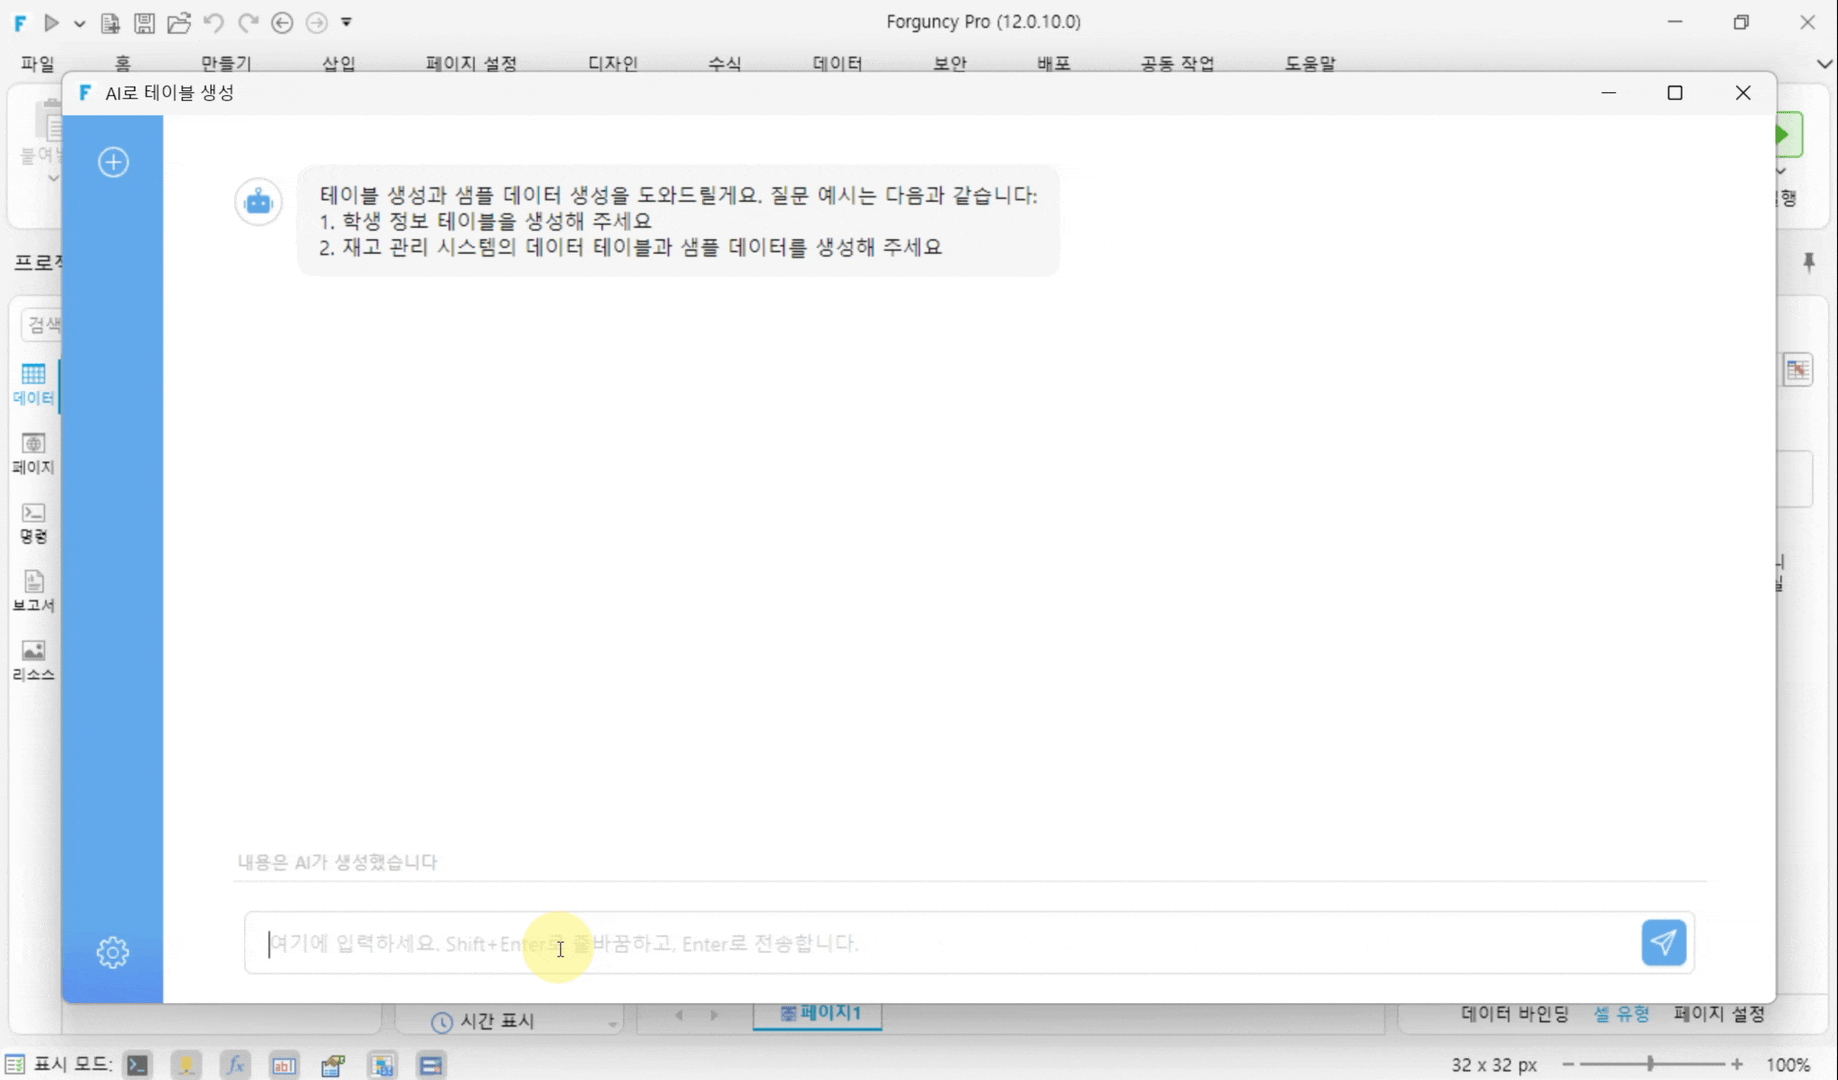Image resolution: width=1838 pixels, height=1080 pixels.
Task: Zoom in with plus button
Action: [x=1737, y=1065]
